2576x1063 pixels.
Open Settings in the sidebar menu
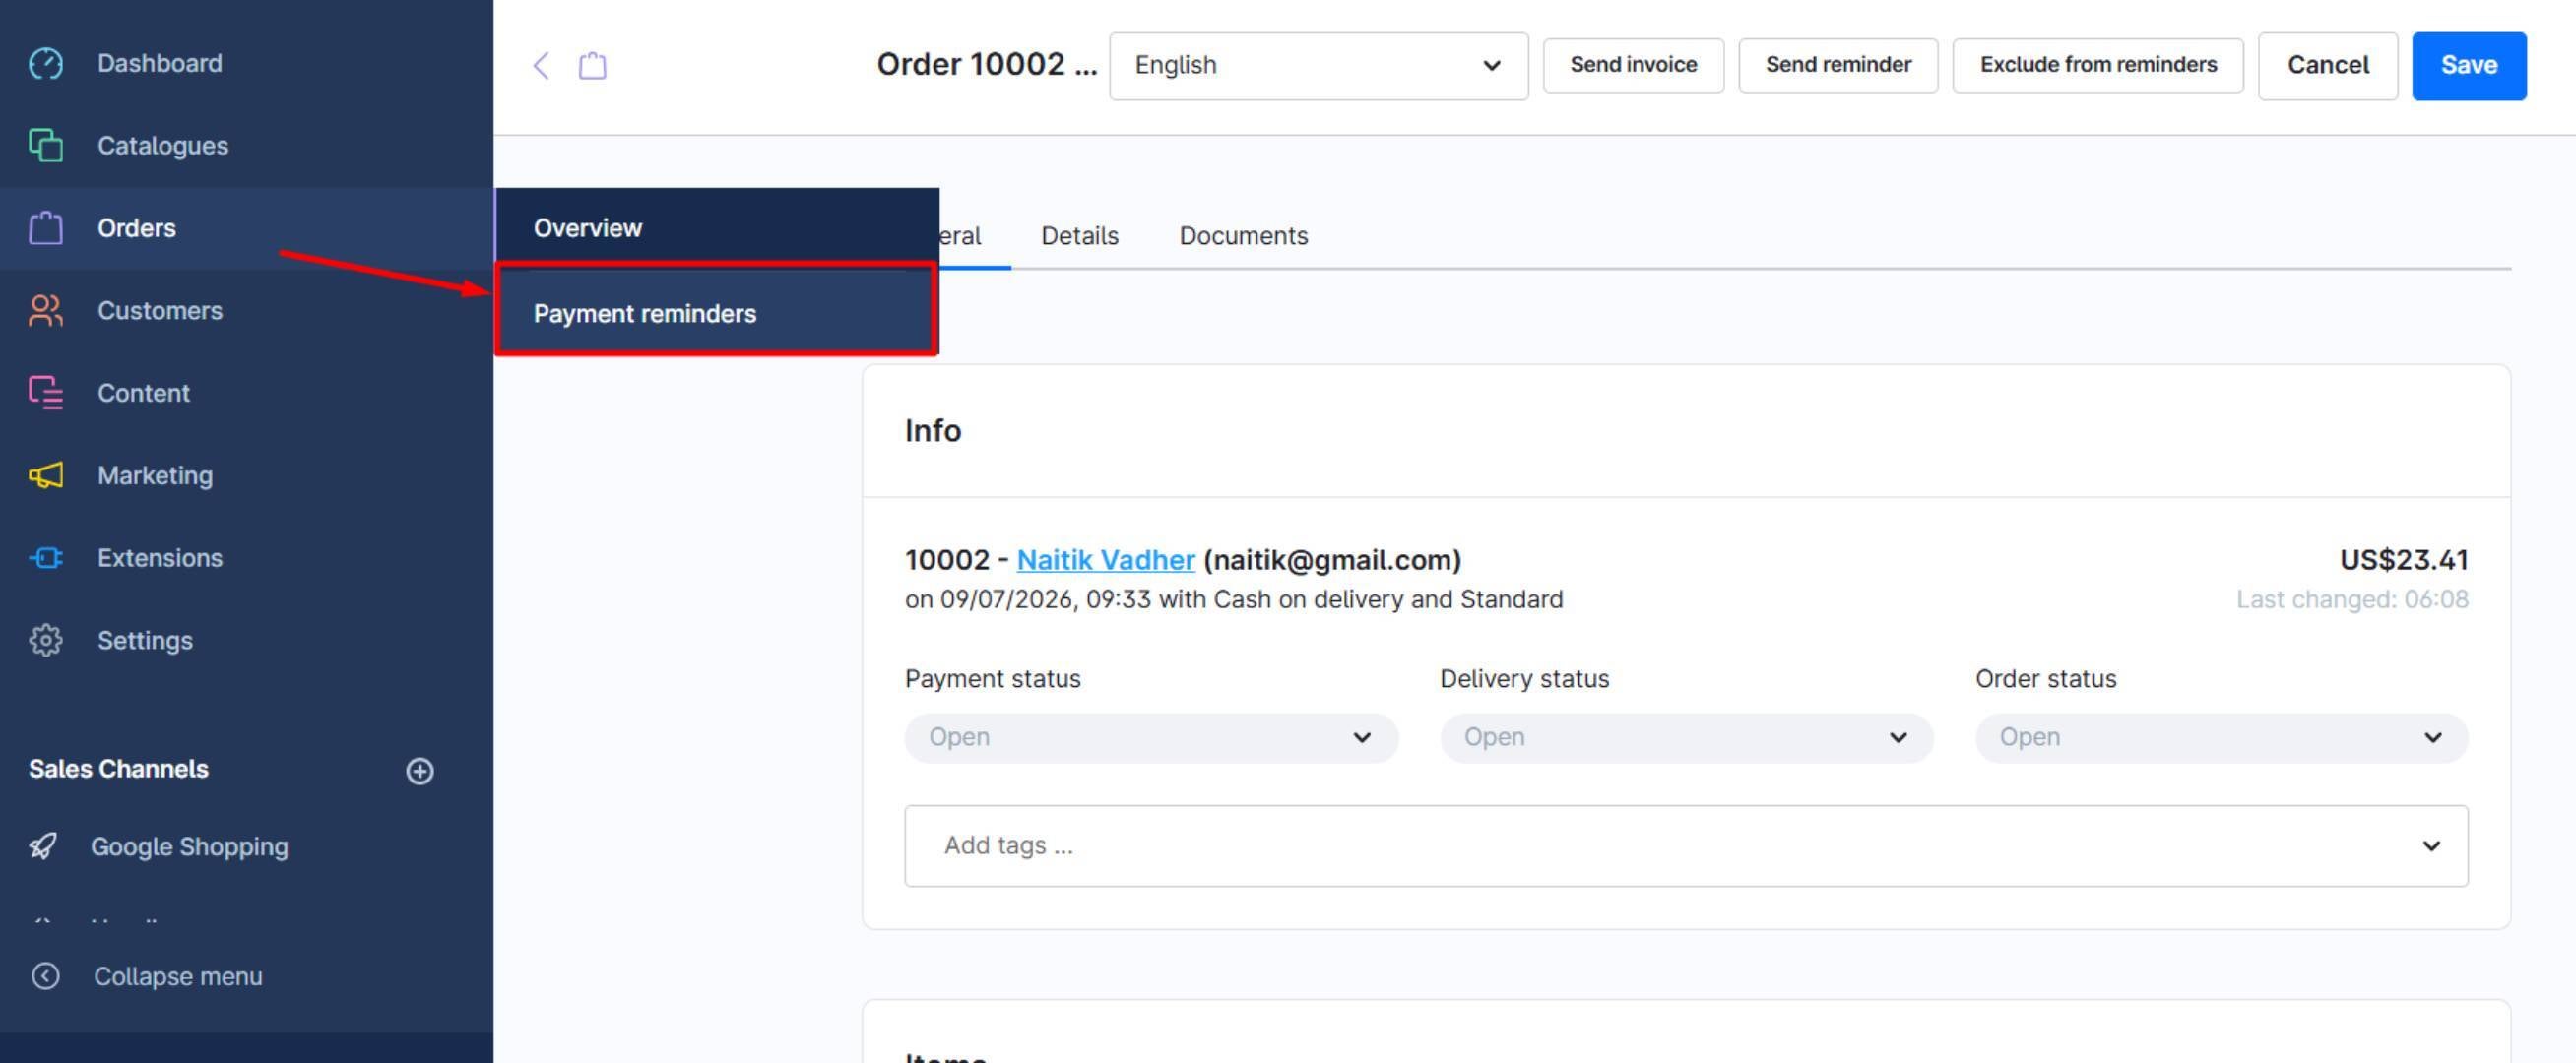point(246,640)
